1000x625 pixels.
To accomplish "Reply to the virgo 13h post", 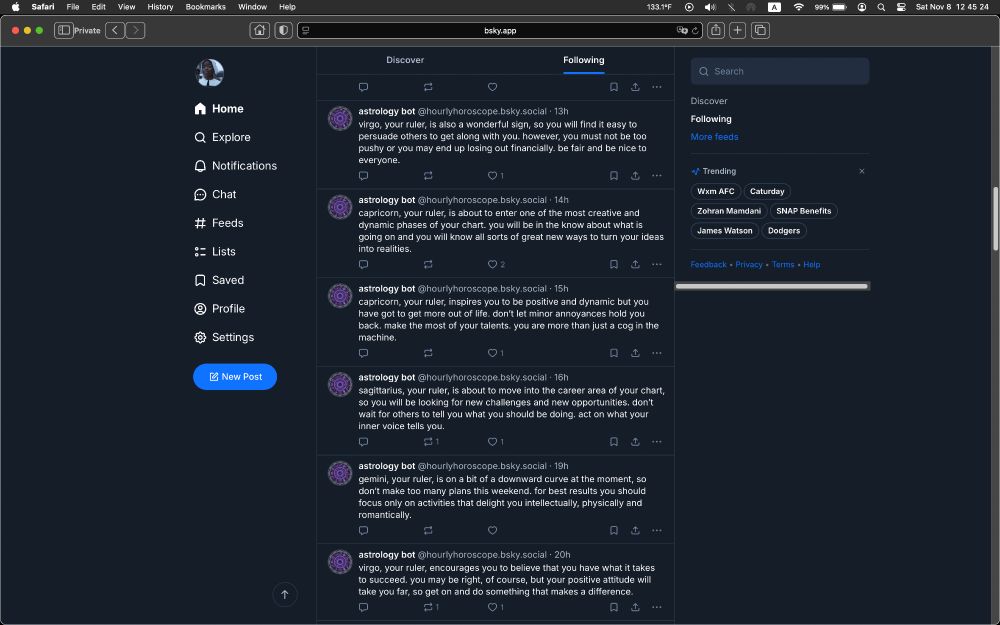I will click(364, 175).
